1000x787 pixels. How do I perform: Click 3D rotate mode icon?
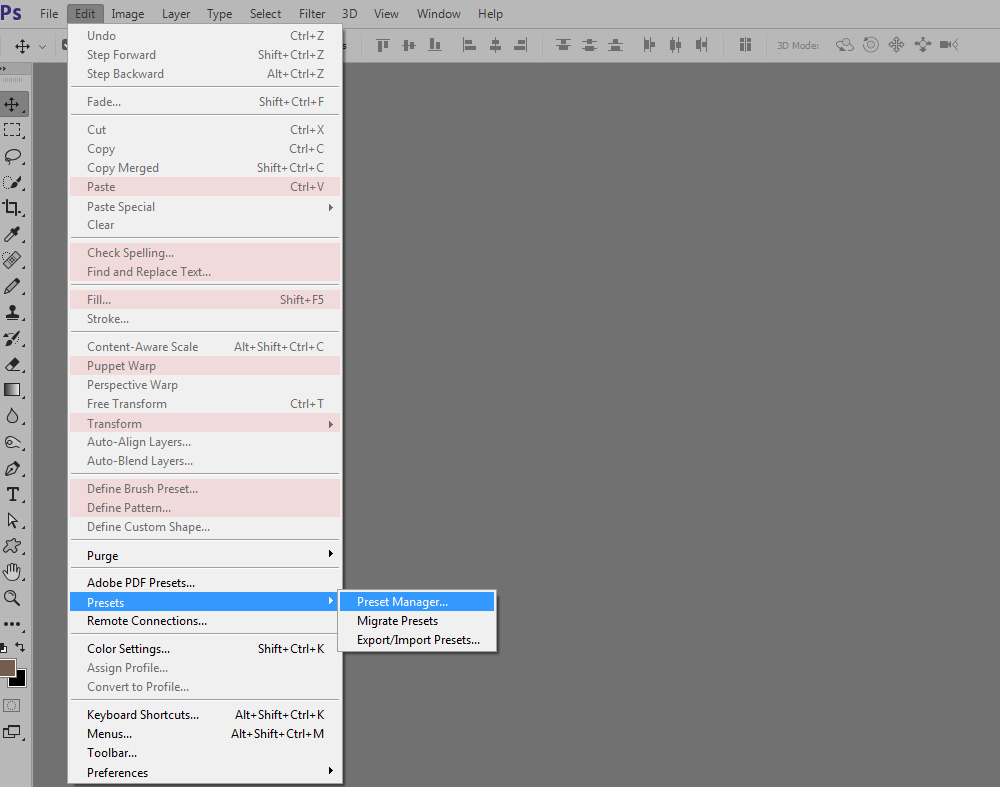pos(845,45)
